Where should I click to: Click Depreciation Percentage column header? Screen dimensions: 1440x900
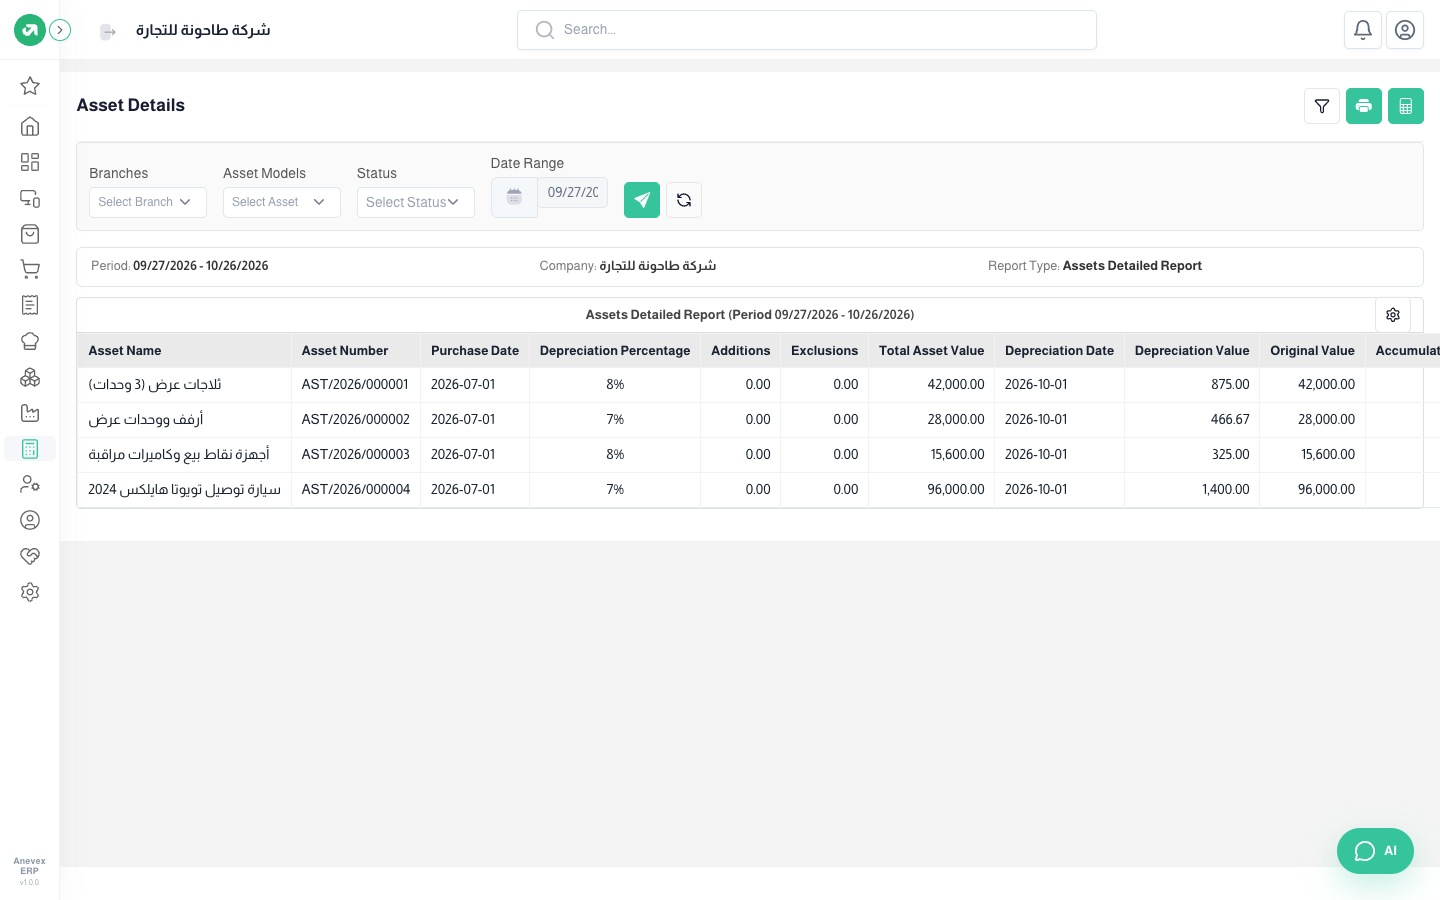point(615,351)
